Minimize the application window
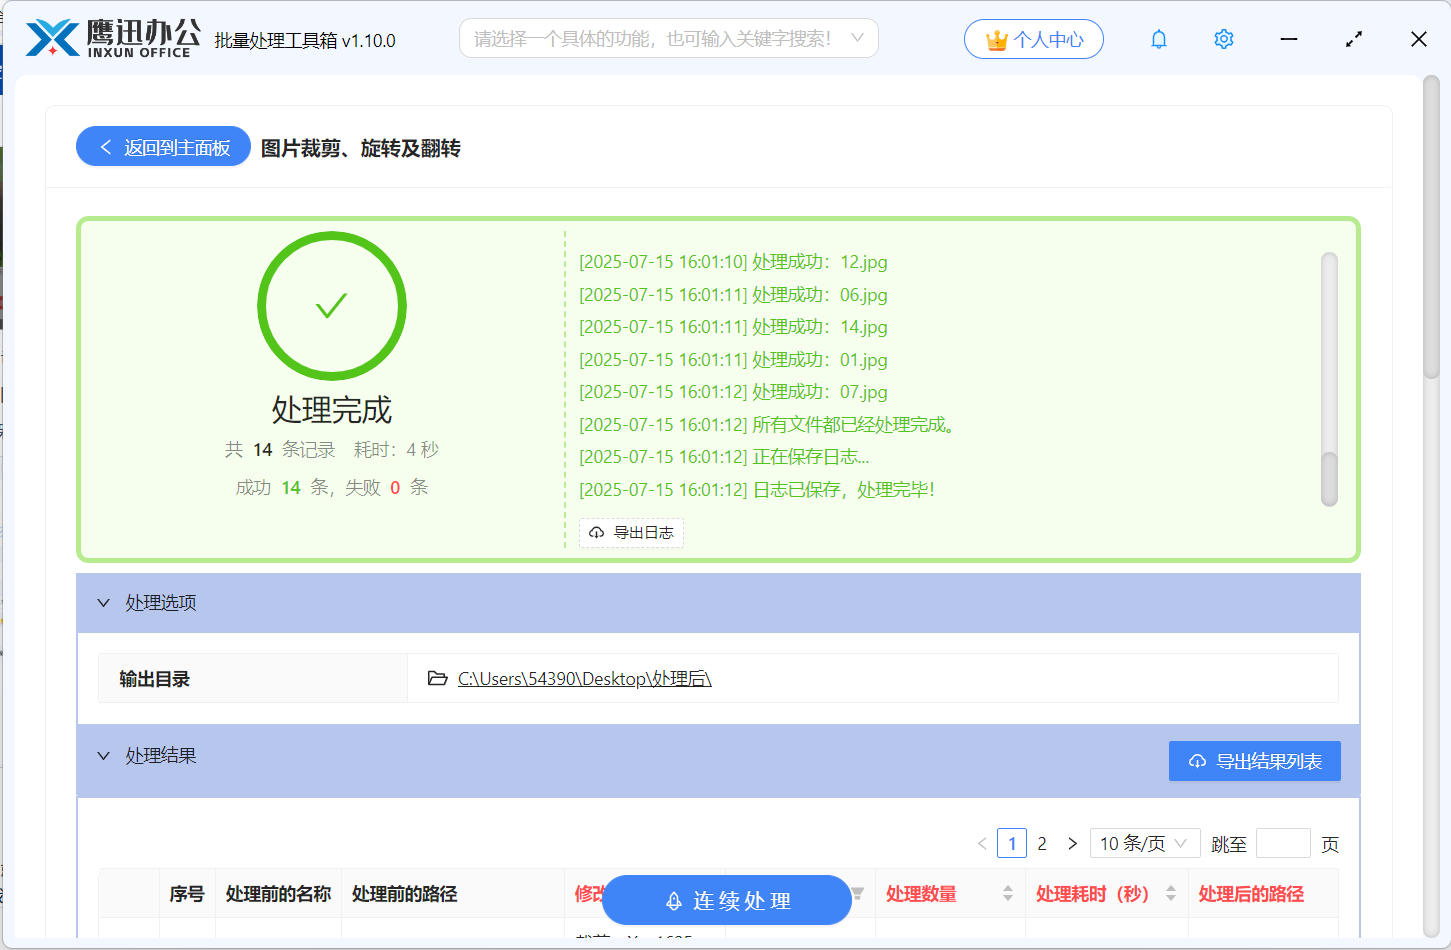The height and width of the screenshot is (950, 1451). click(x=1289, y=39)
